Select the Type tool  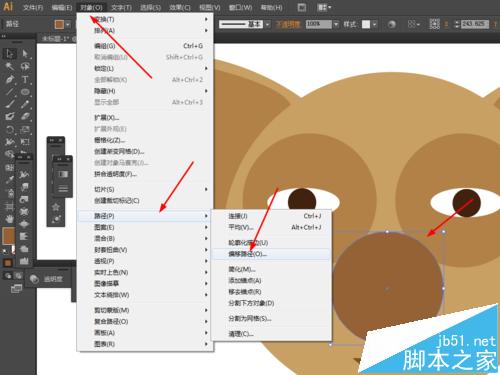tap(25, 79)
